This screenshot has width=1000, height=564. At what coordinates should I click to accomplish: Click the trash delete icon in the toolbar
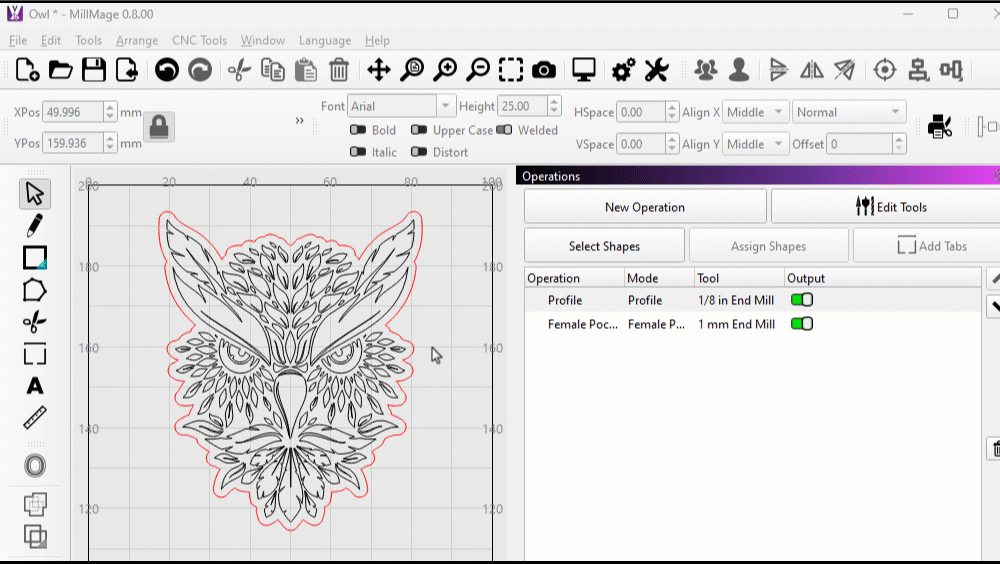(339, 69)
